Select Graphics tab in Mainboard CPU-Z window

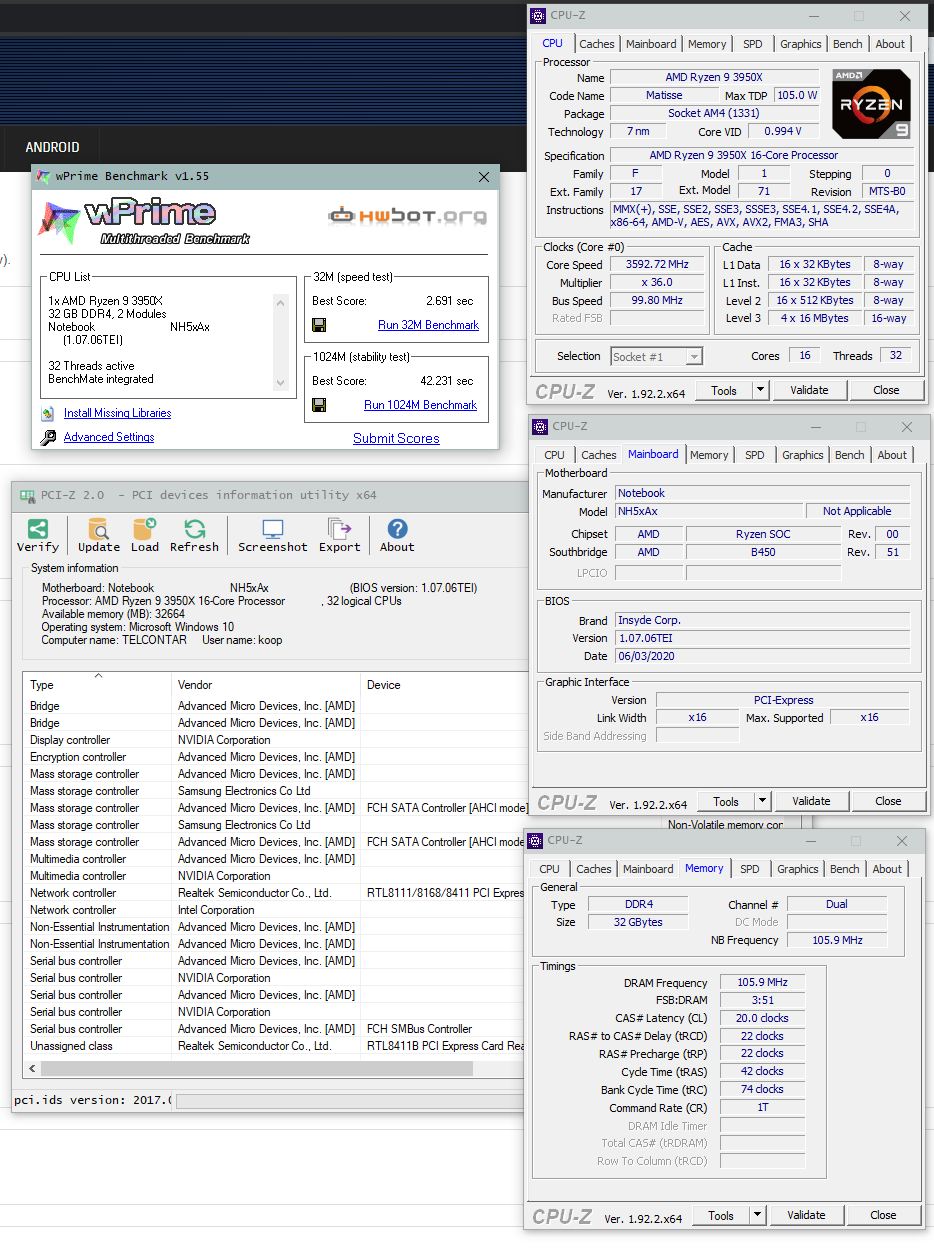[803, 455]
